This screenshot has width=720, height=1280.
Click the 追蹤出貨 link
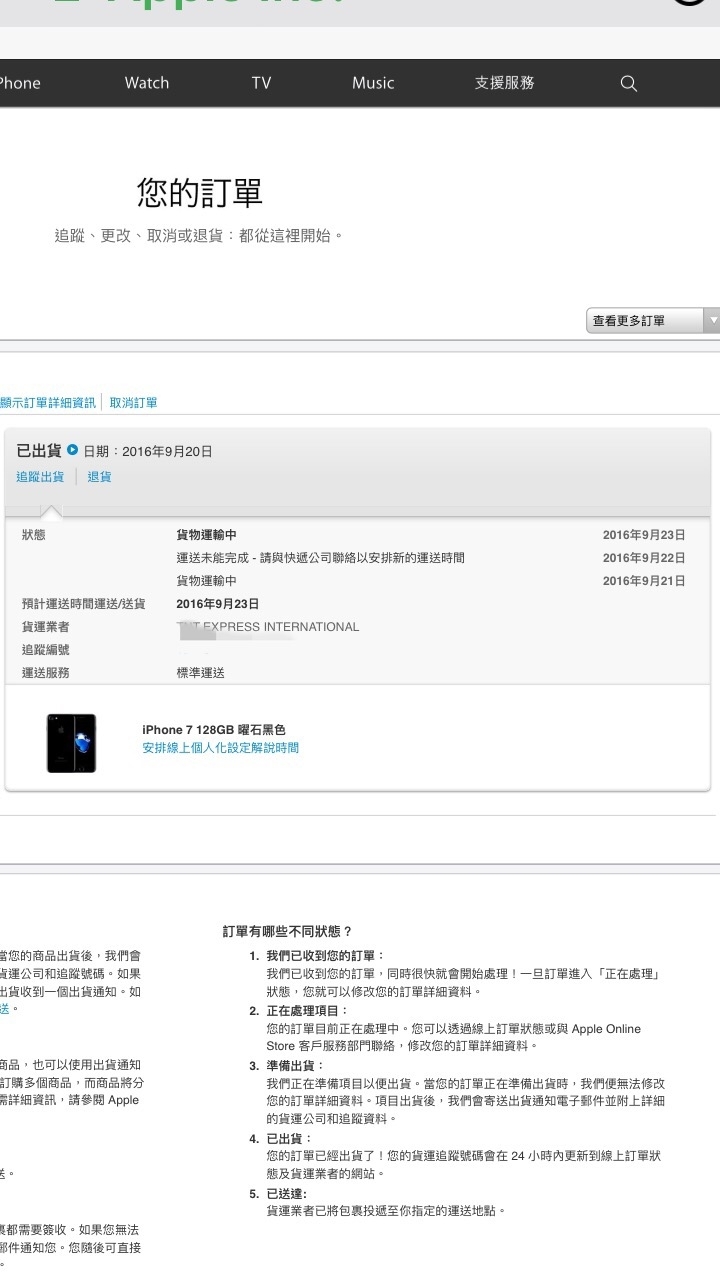click(x=40, y=477)
